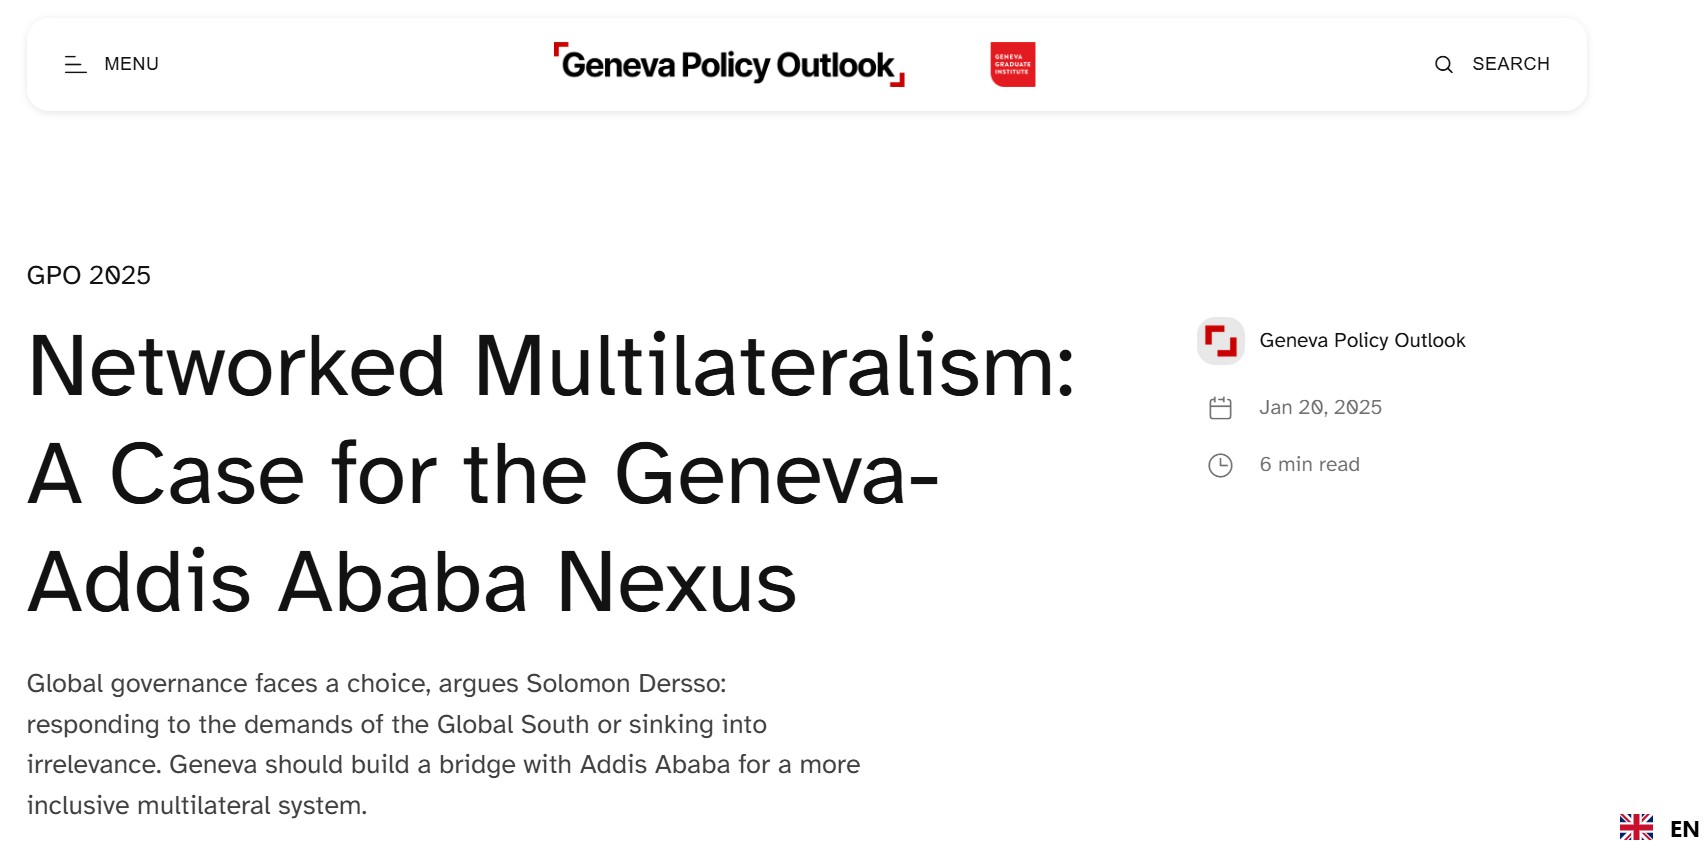Click the Networked Multilateralism article headline
Screen dimensions: 1705x841
551,474
